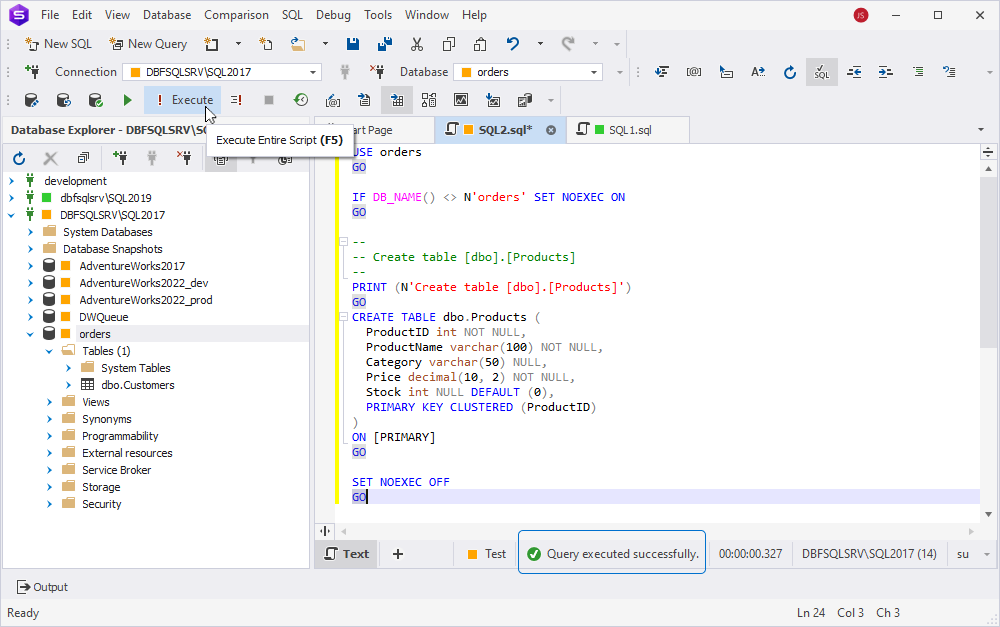This screenshot has width=1000, height=627.
Task: Click the blue Refresh arrow in SQL toolbar
Action: [790, 72]
